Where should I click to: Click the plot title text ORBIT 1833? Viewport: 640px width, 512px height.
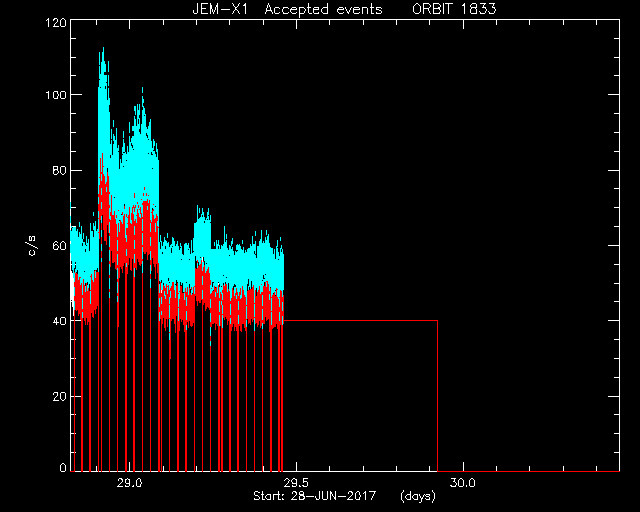click(454, 9)
